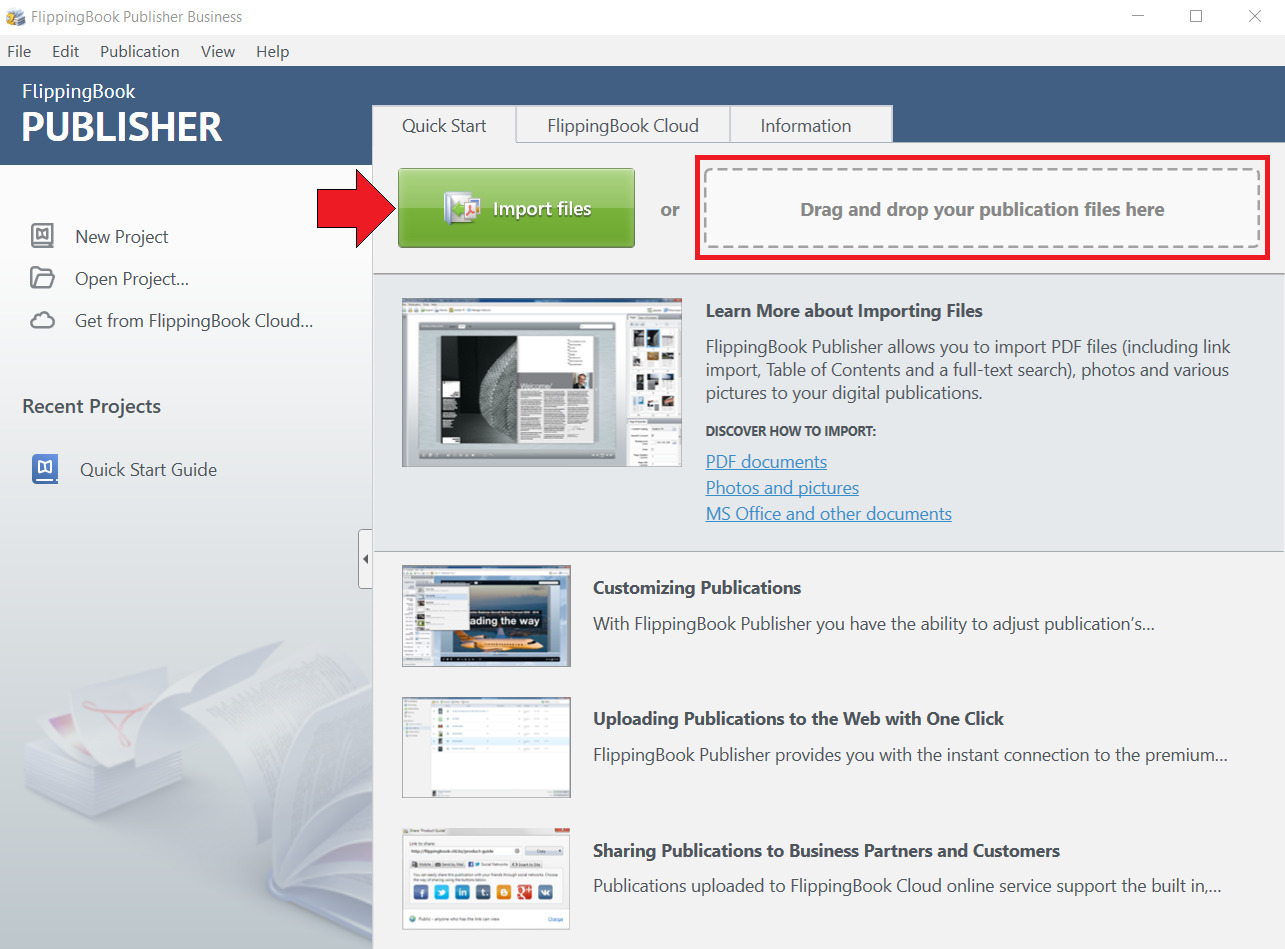The height and width of the screenshot is (949, 1285).
Task: Click the FlippingBook app icon in title bar
Action: [16, 17]
